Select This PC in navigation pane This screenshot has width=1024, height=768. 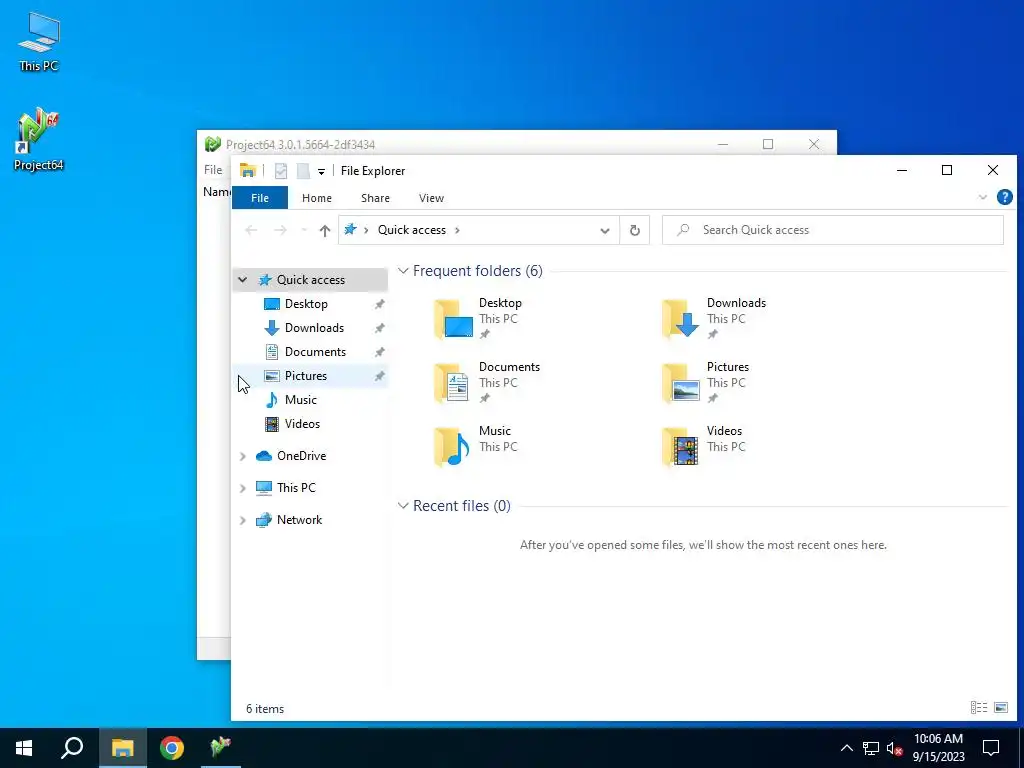click(x=296, y=488)
